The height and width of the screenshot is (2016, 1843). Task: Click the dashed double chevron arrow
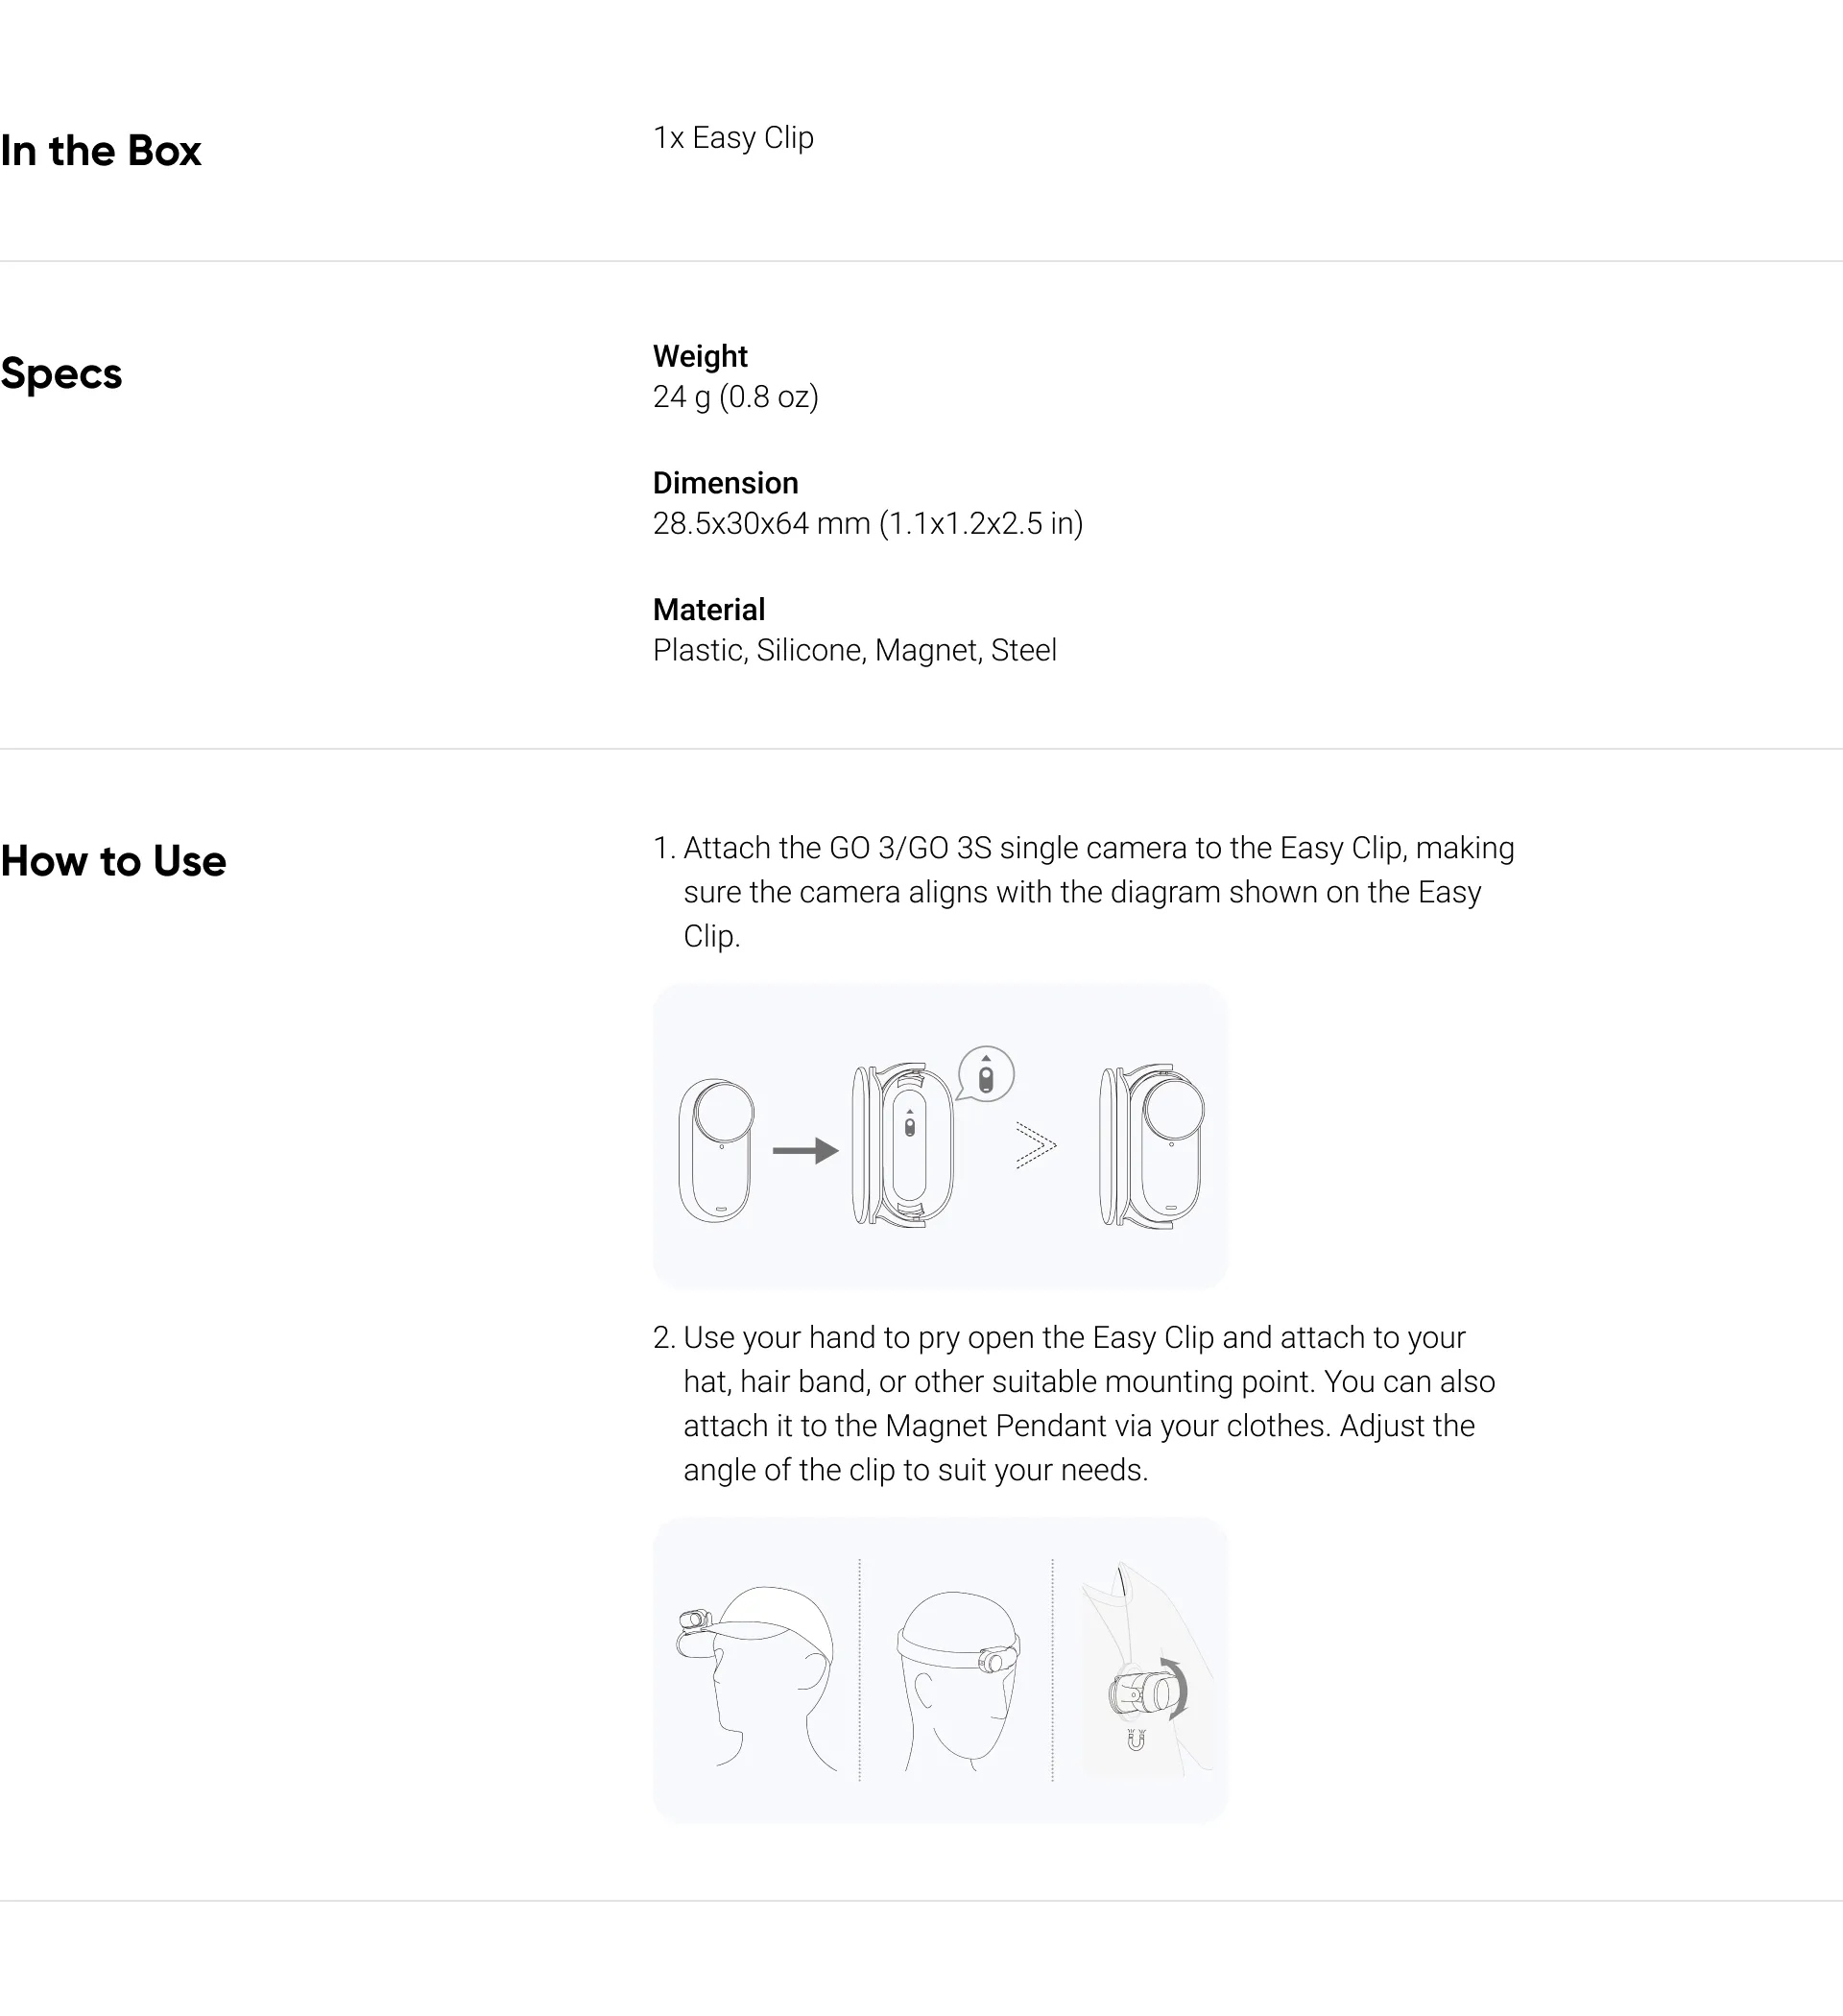[1036, 1145]
